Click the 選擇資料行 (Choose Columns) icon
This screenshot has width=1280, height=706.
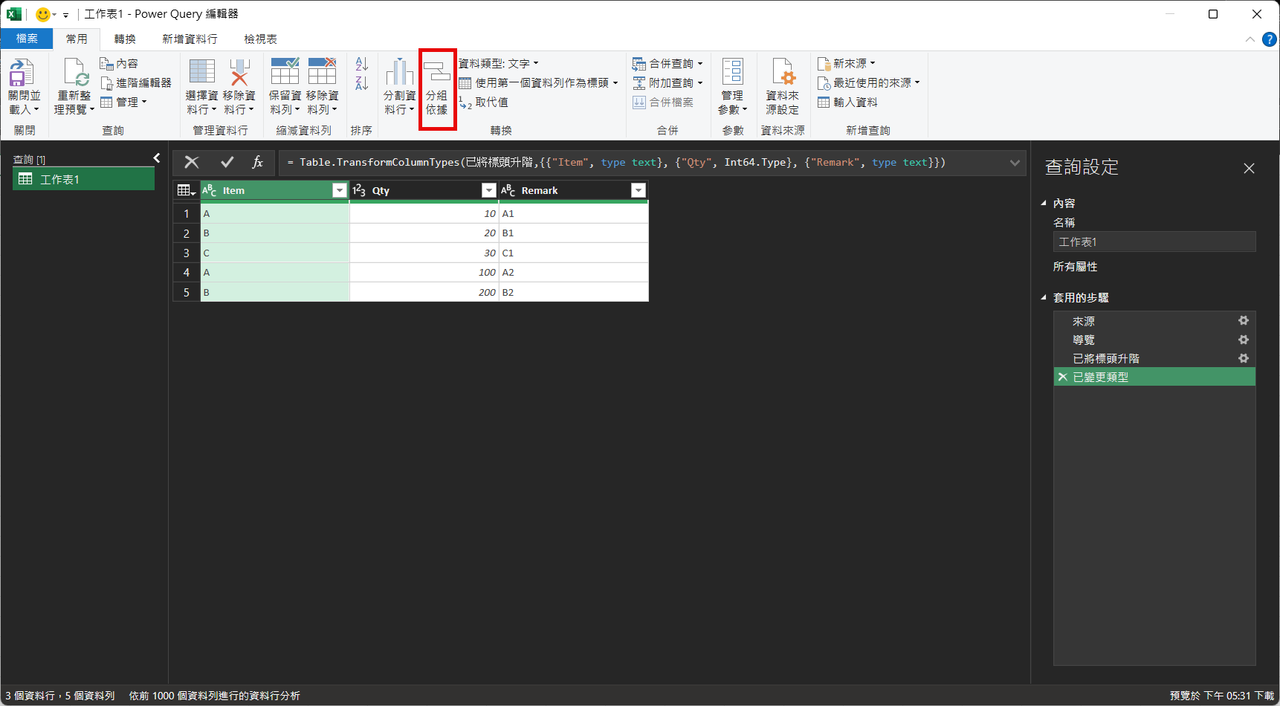[202, 73]
